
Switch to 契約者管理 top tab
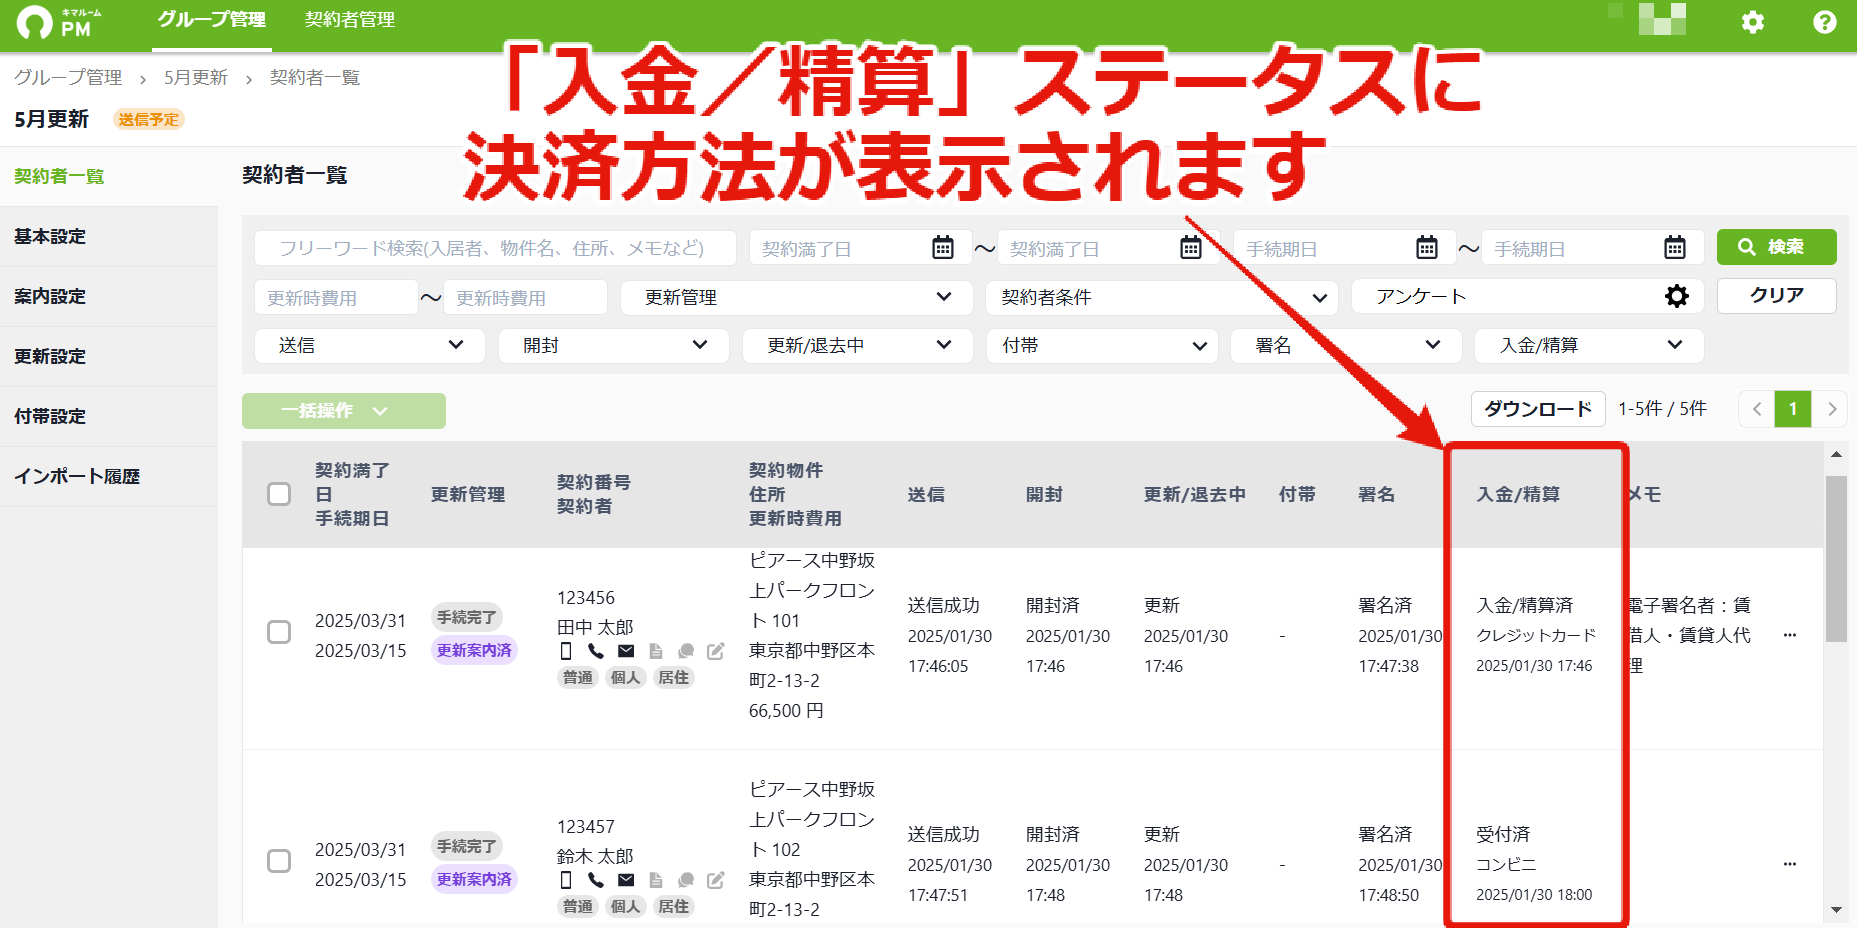point(350,20)
